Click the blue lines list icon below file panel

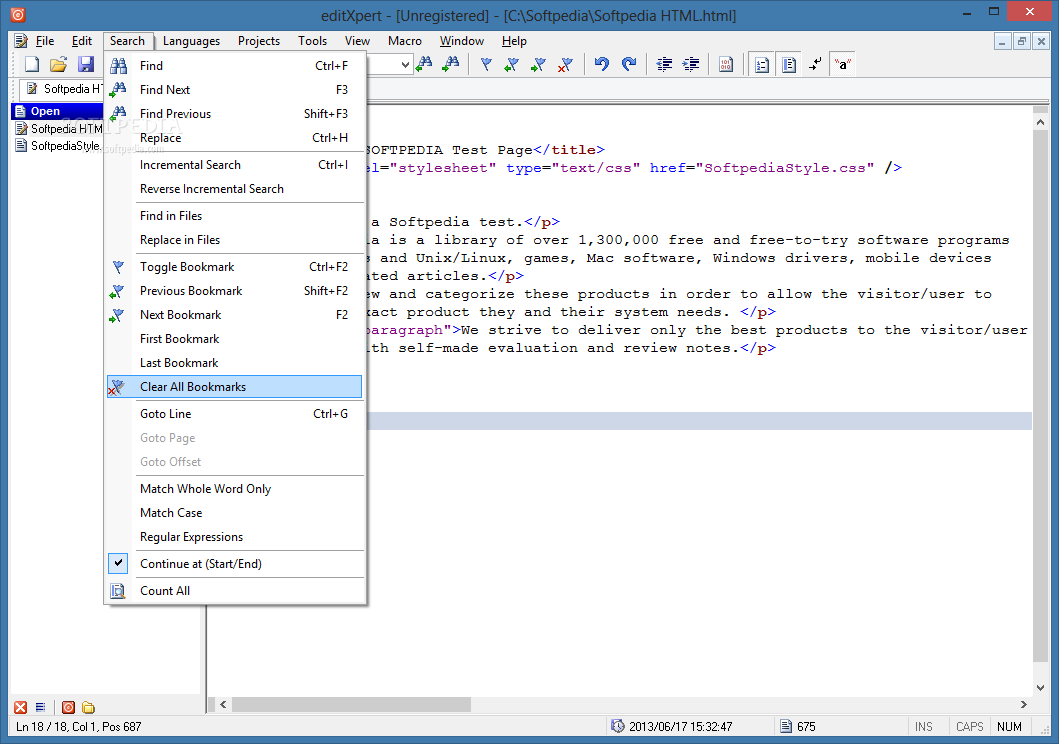[41, 707]
